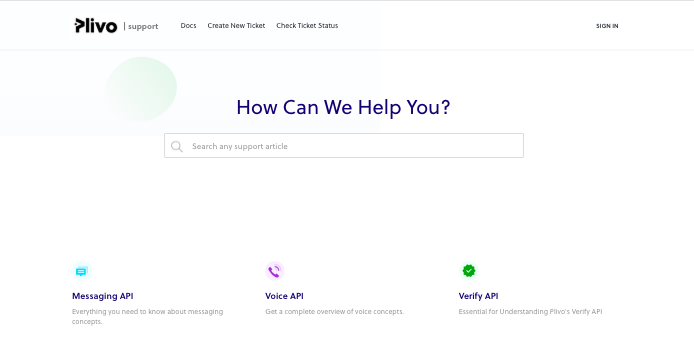694x361 pixels.
Task: Open the Verify API green checkmark badge
Action: click(468, 271)
